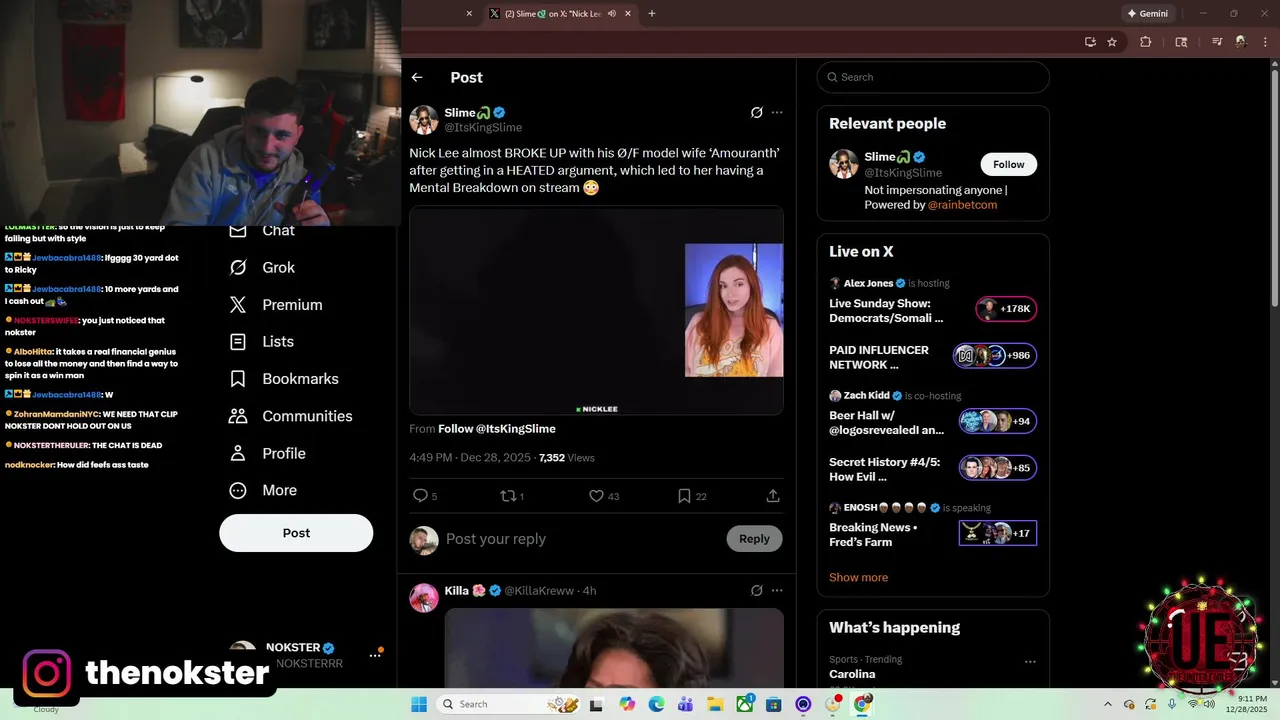1280x720 pixels.
Task: Open Breaking News Fred's Farm space
Action: click(x=873, y=535)
